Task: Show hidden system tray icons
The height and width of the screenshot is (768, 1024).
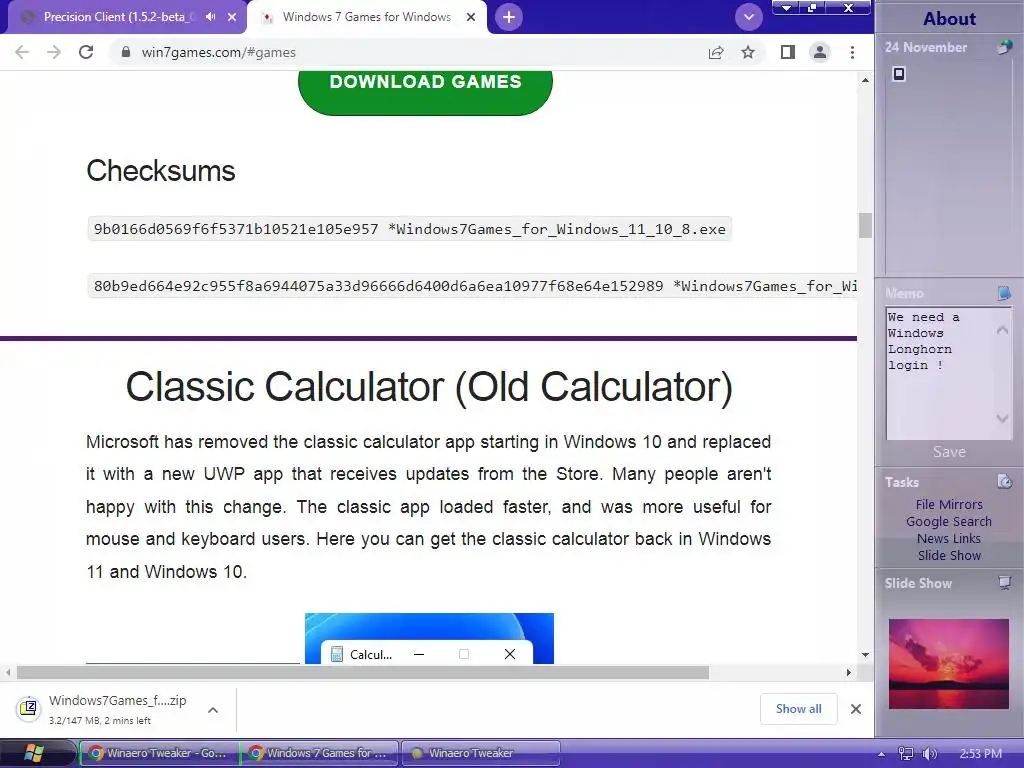Action: coord(881,754)
